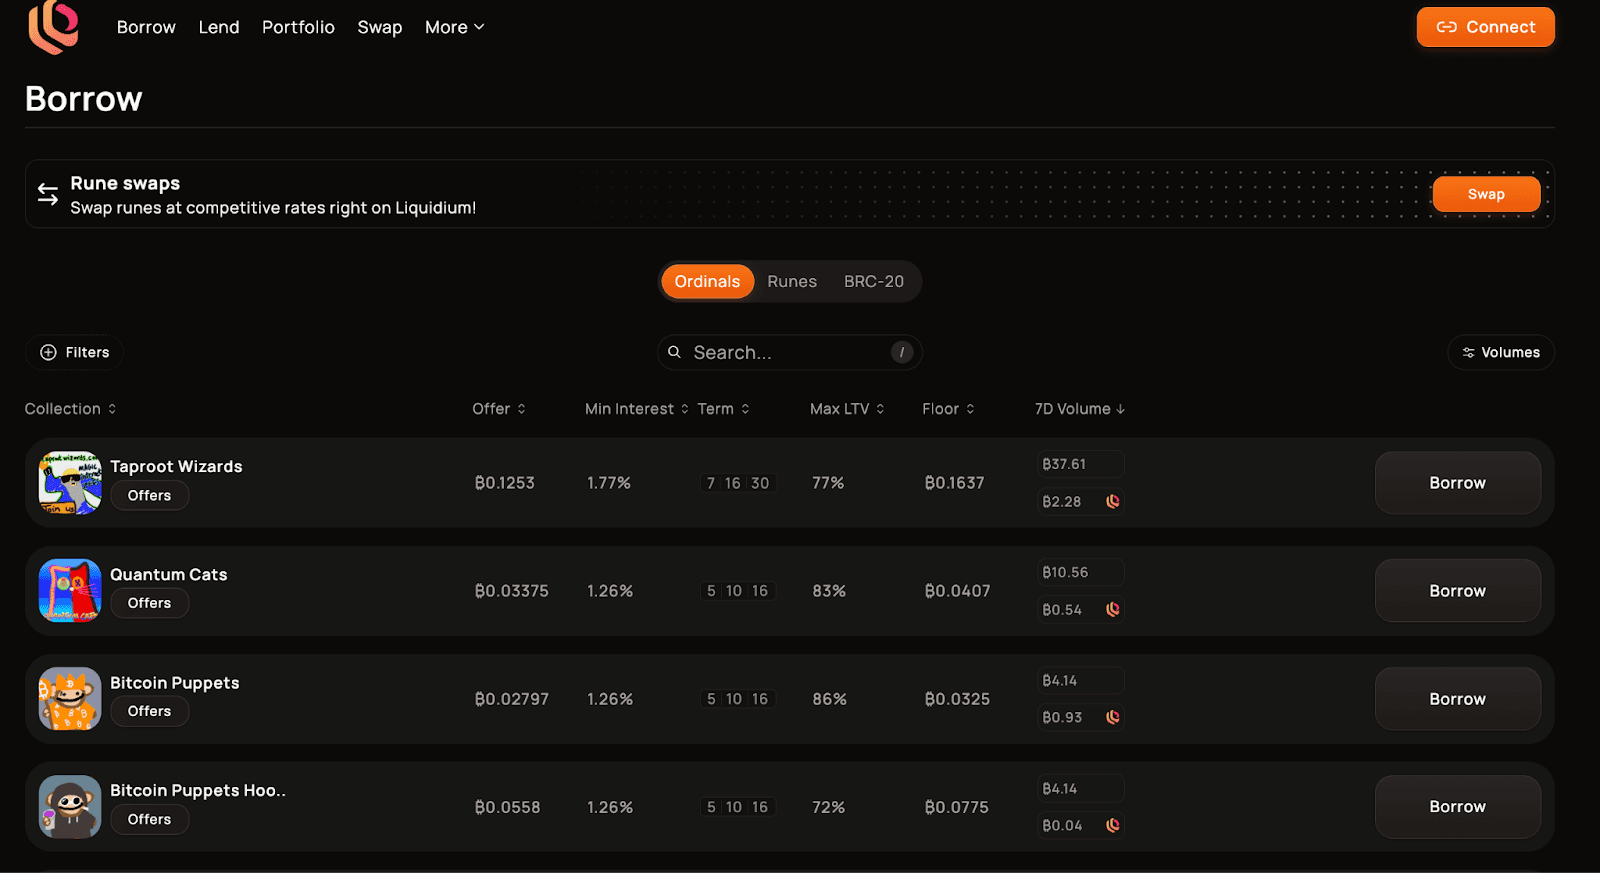Viewport: 1600px width, 873px height.
Task: Sort the table by Collection
Action: click(71, 409)
